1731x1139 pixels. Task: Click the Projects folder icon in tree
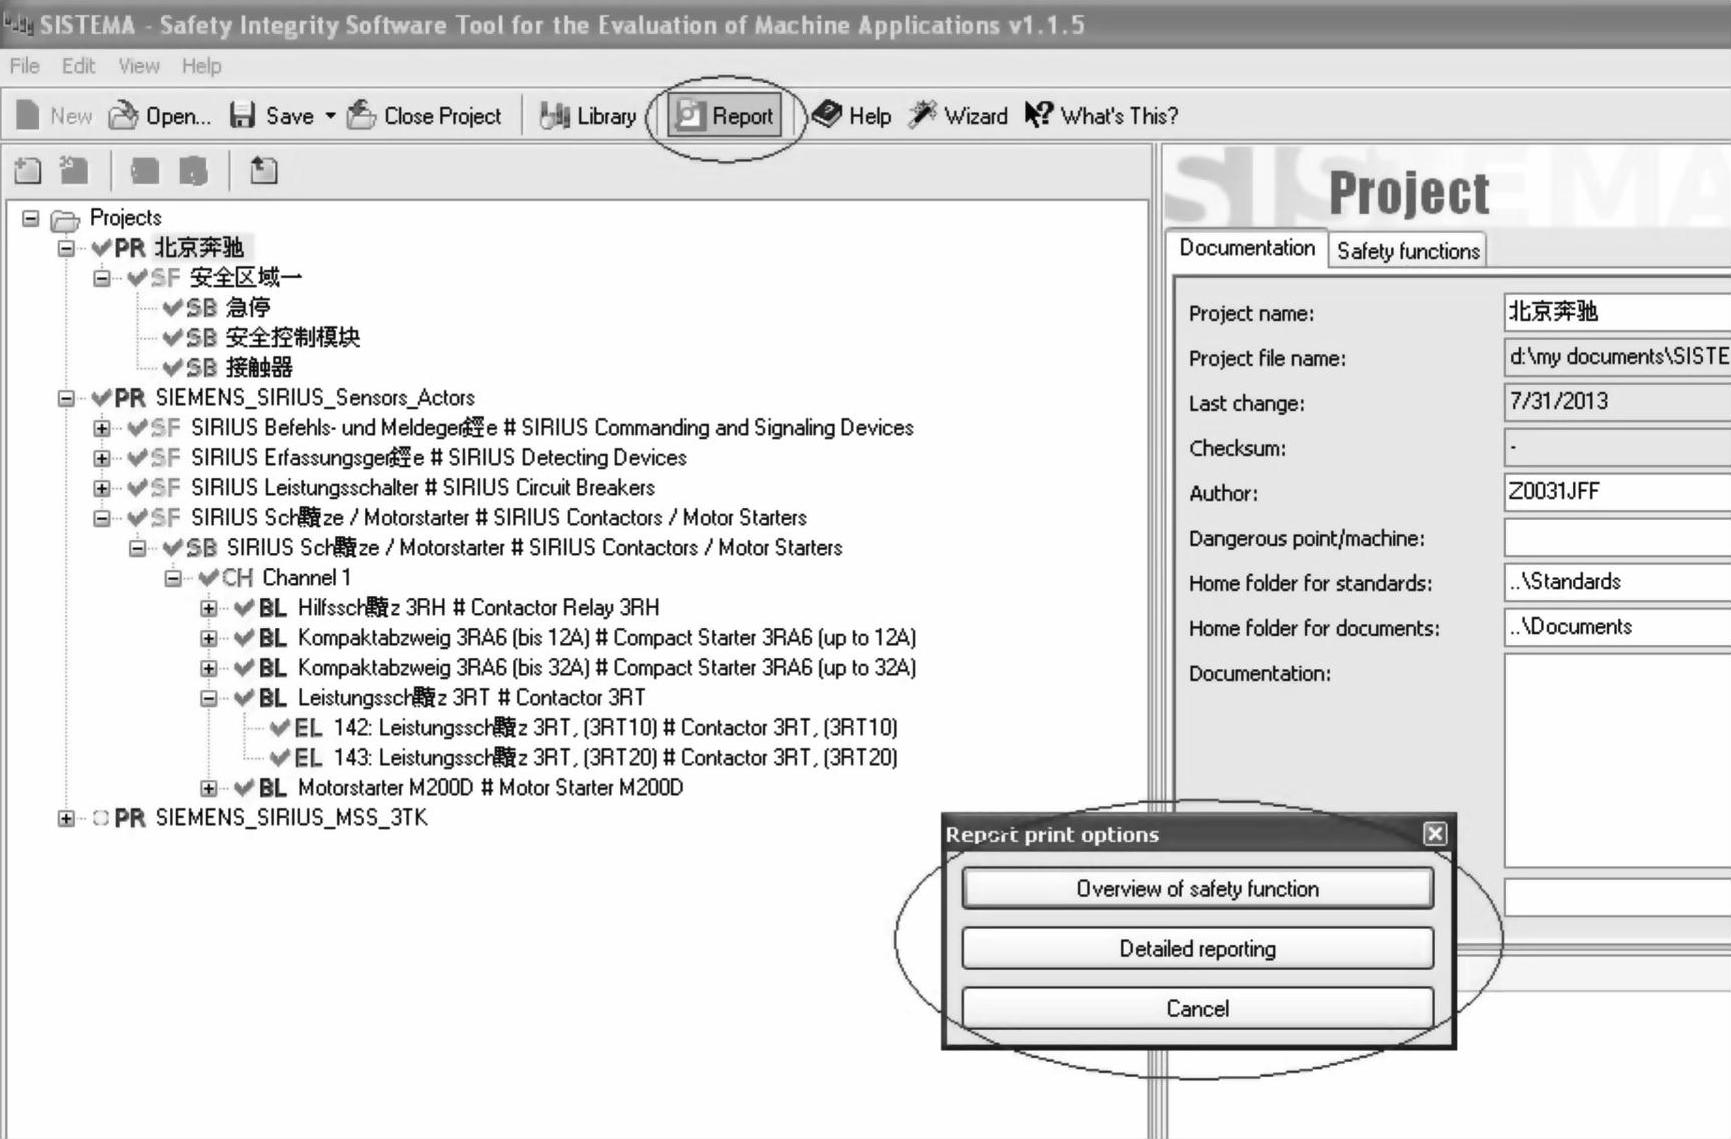pyautogui.click(x=65, y=219)
